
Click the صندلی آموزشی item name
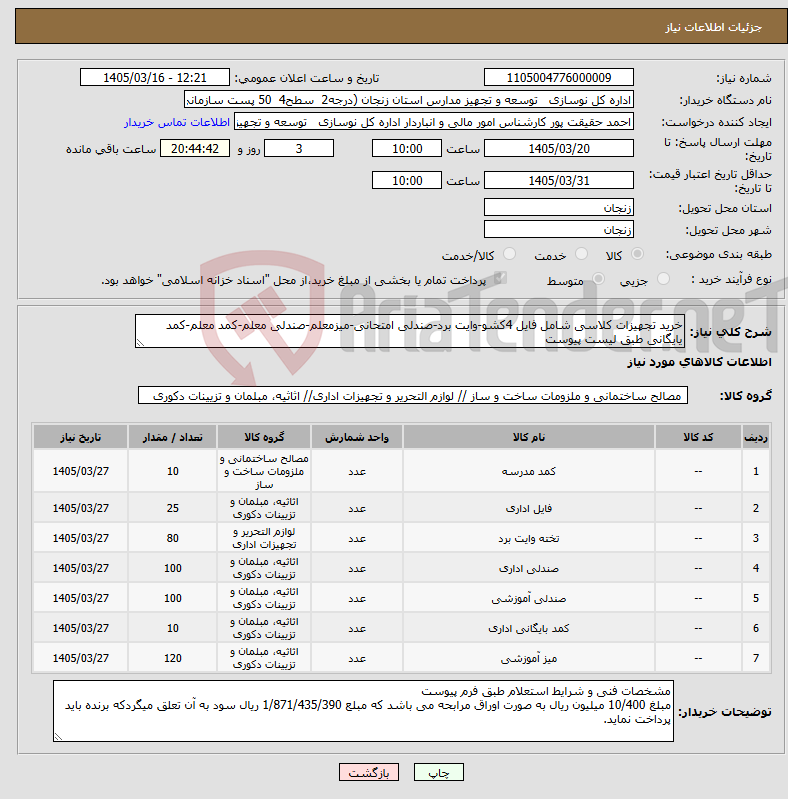pos(529,599)
